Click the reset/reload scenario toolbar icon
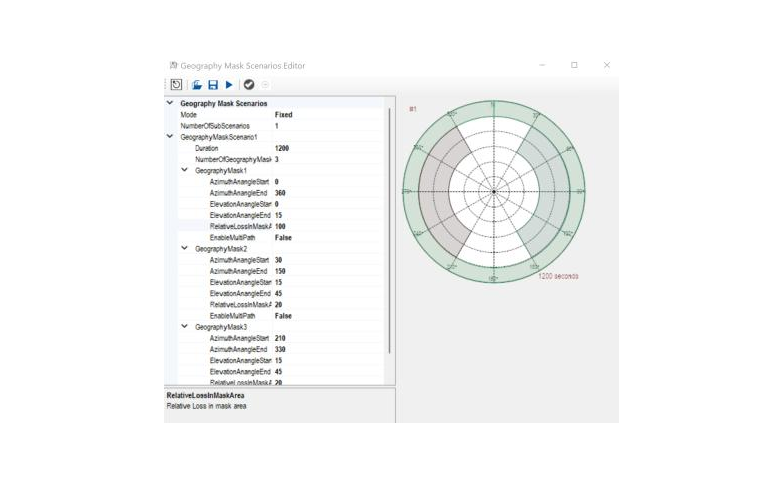784x484 pixels. click(x=176, y=86)
